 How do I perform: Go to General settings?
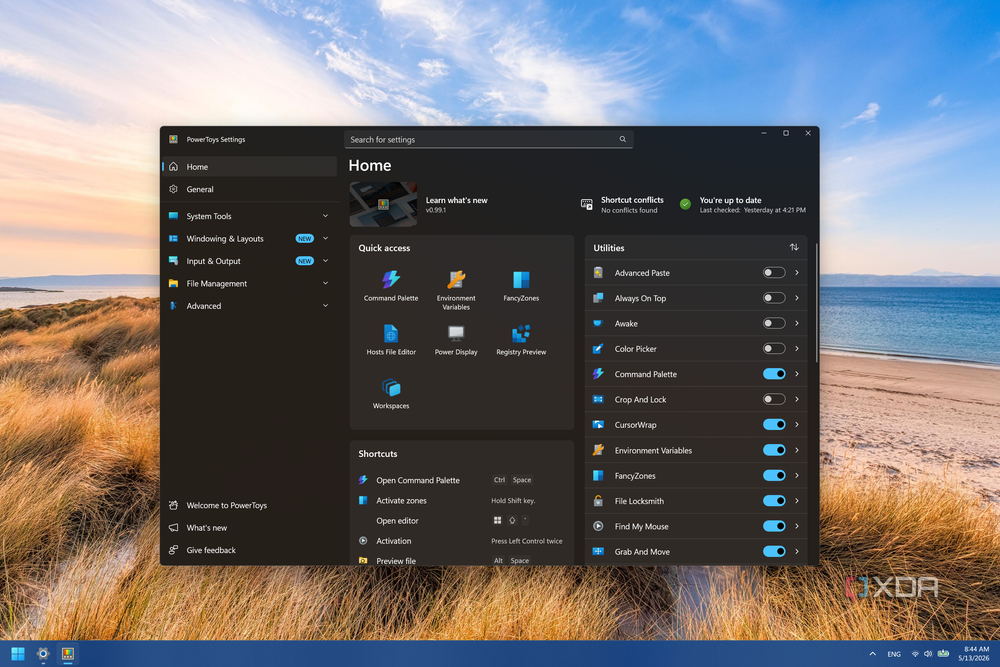pos(249,189)
